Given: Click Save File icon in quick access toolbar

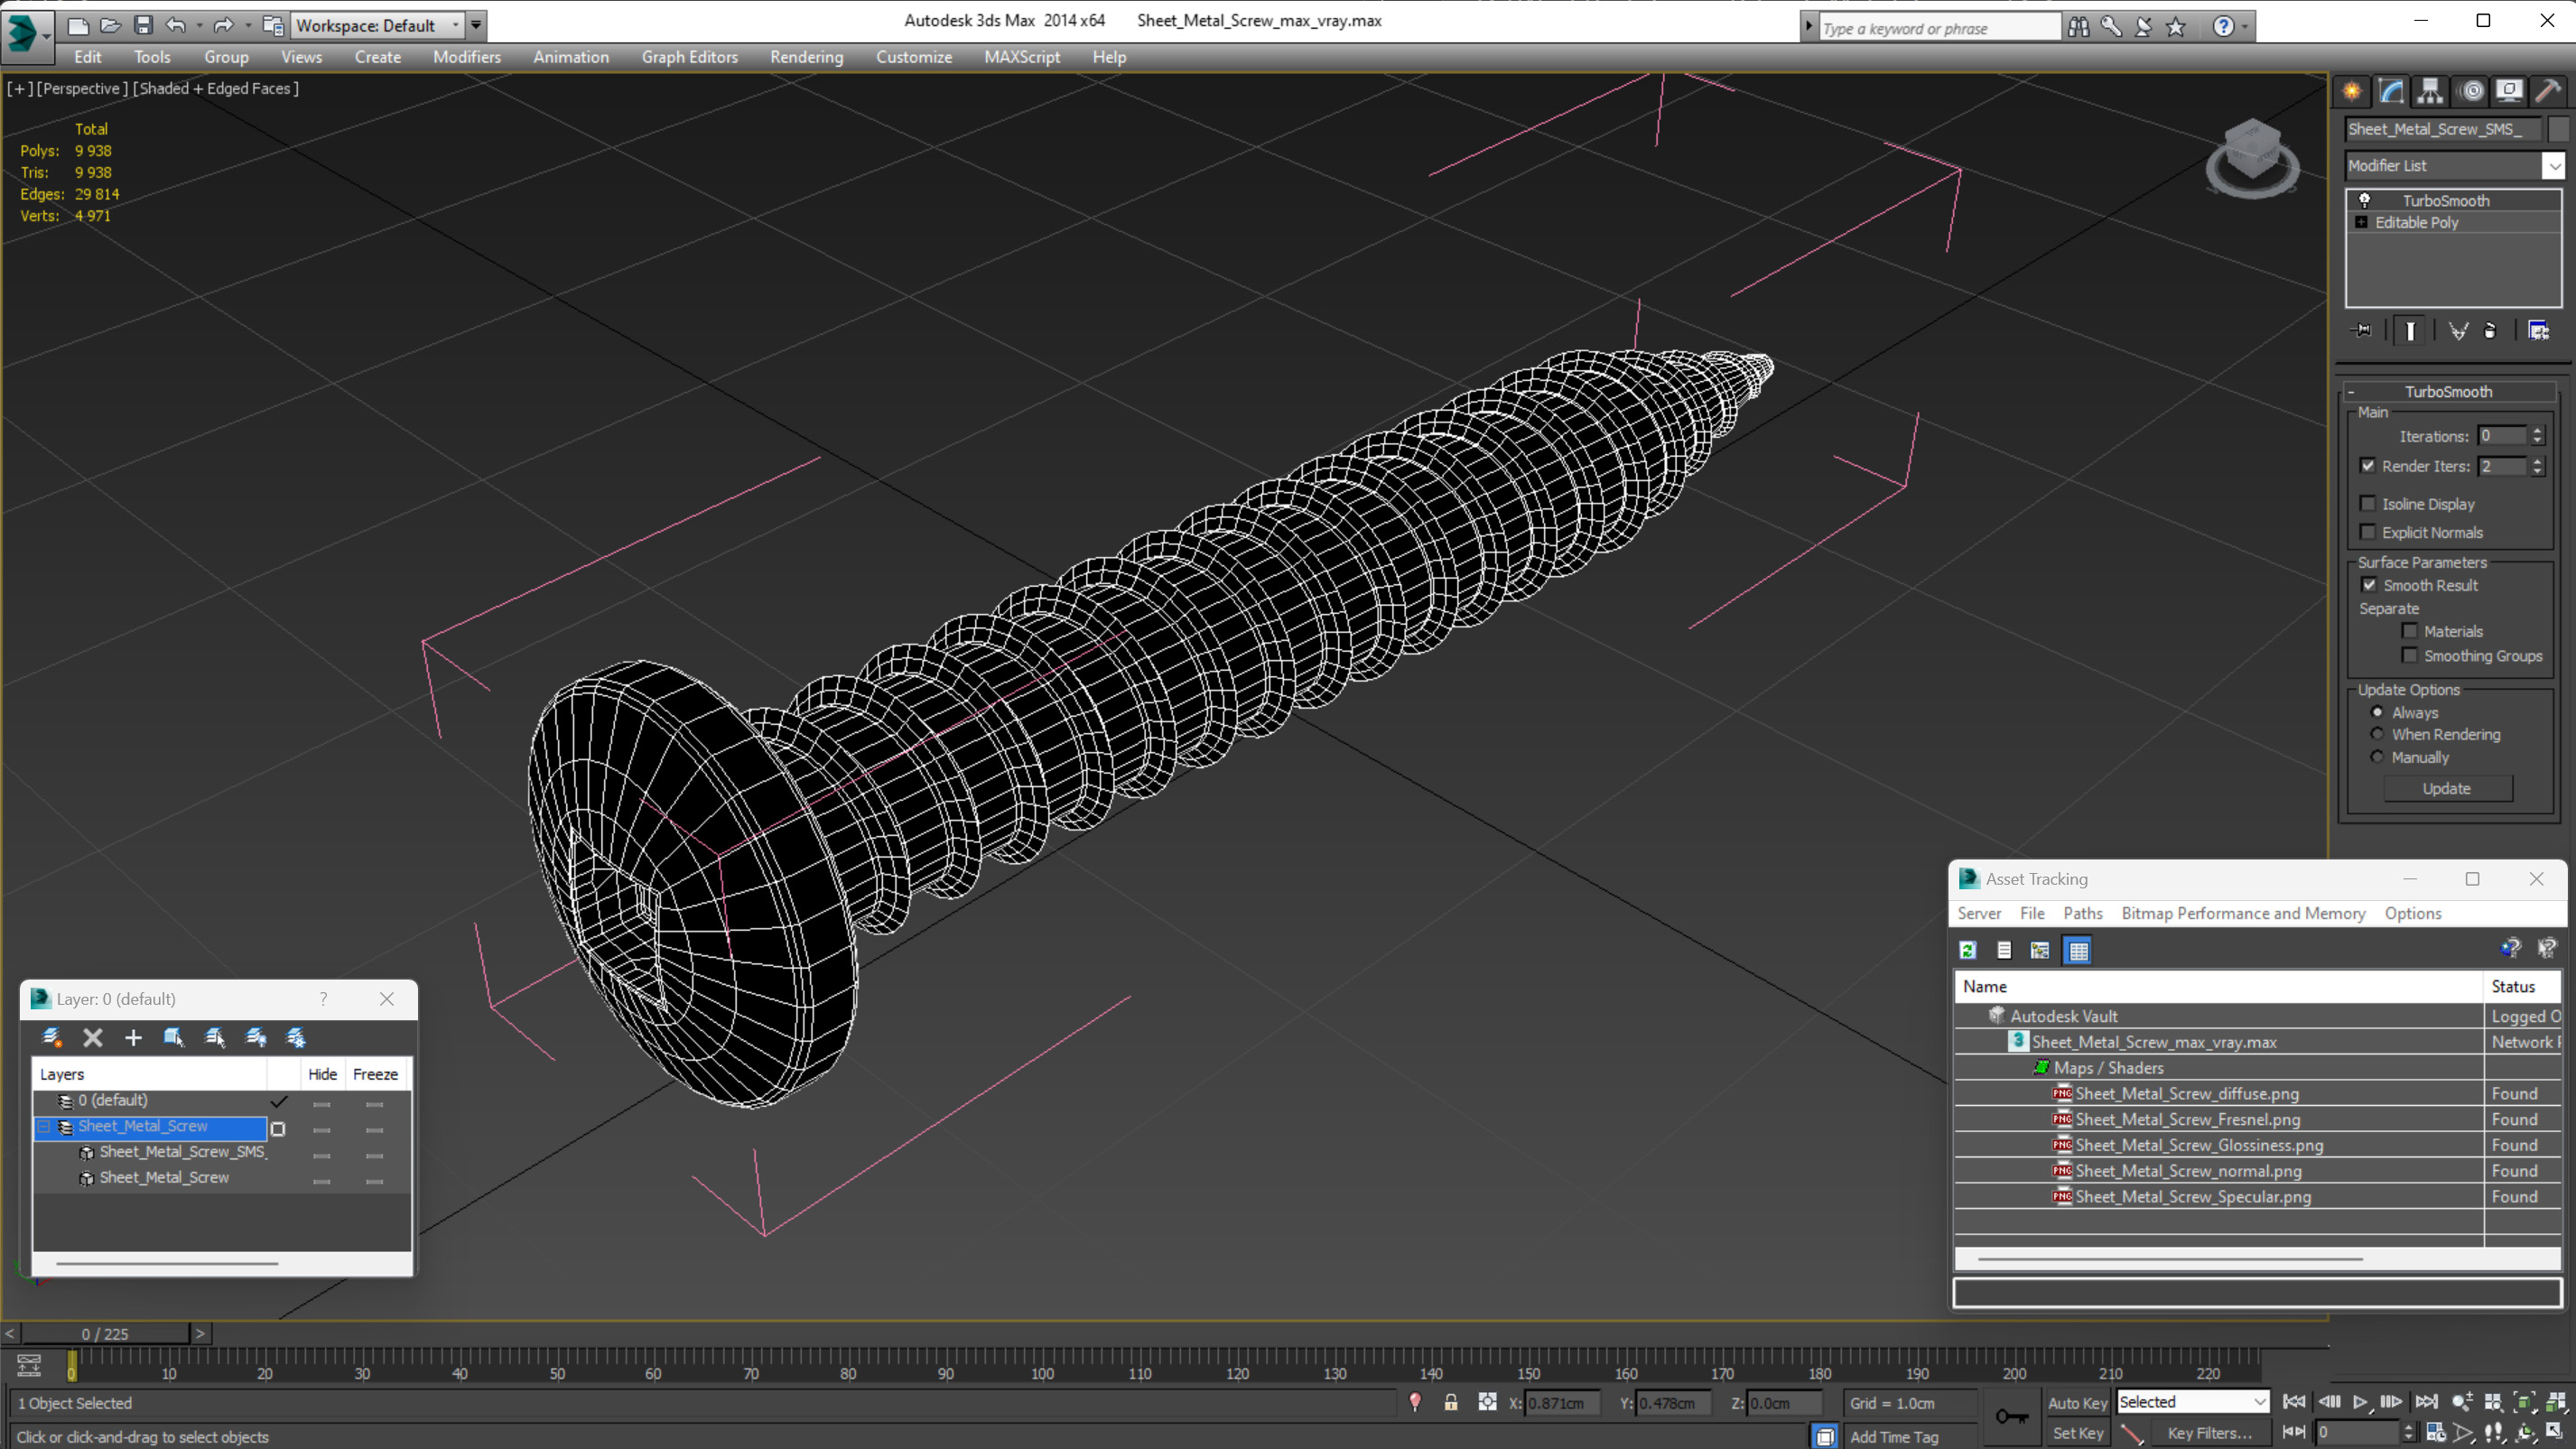Looking at the screenshot, I should [x=143, y=25].
